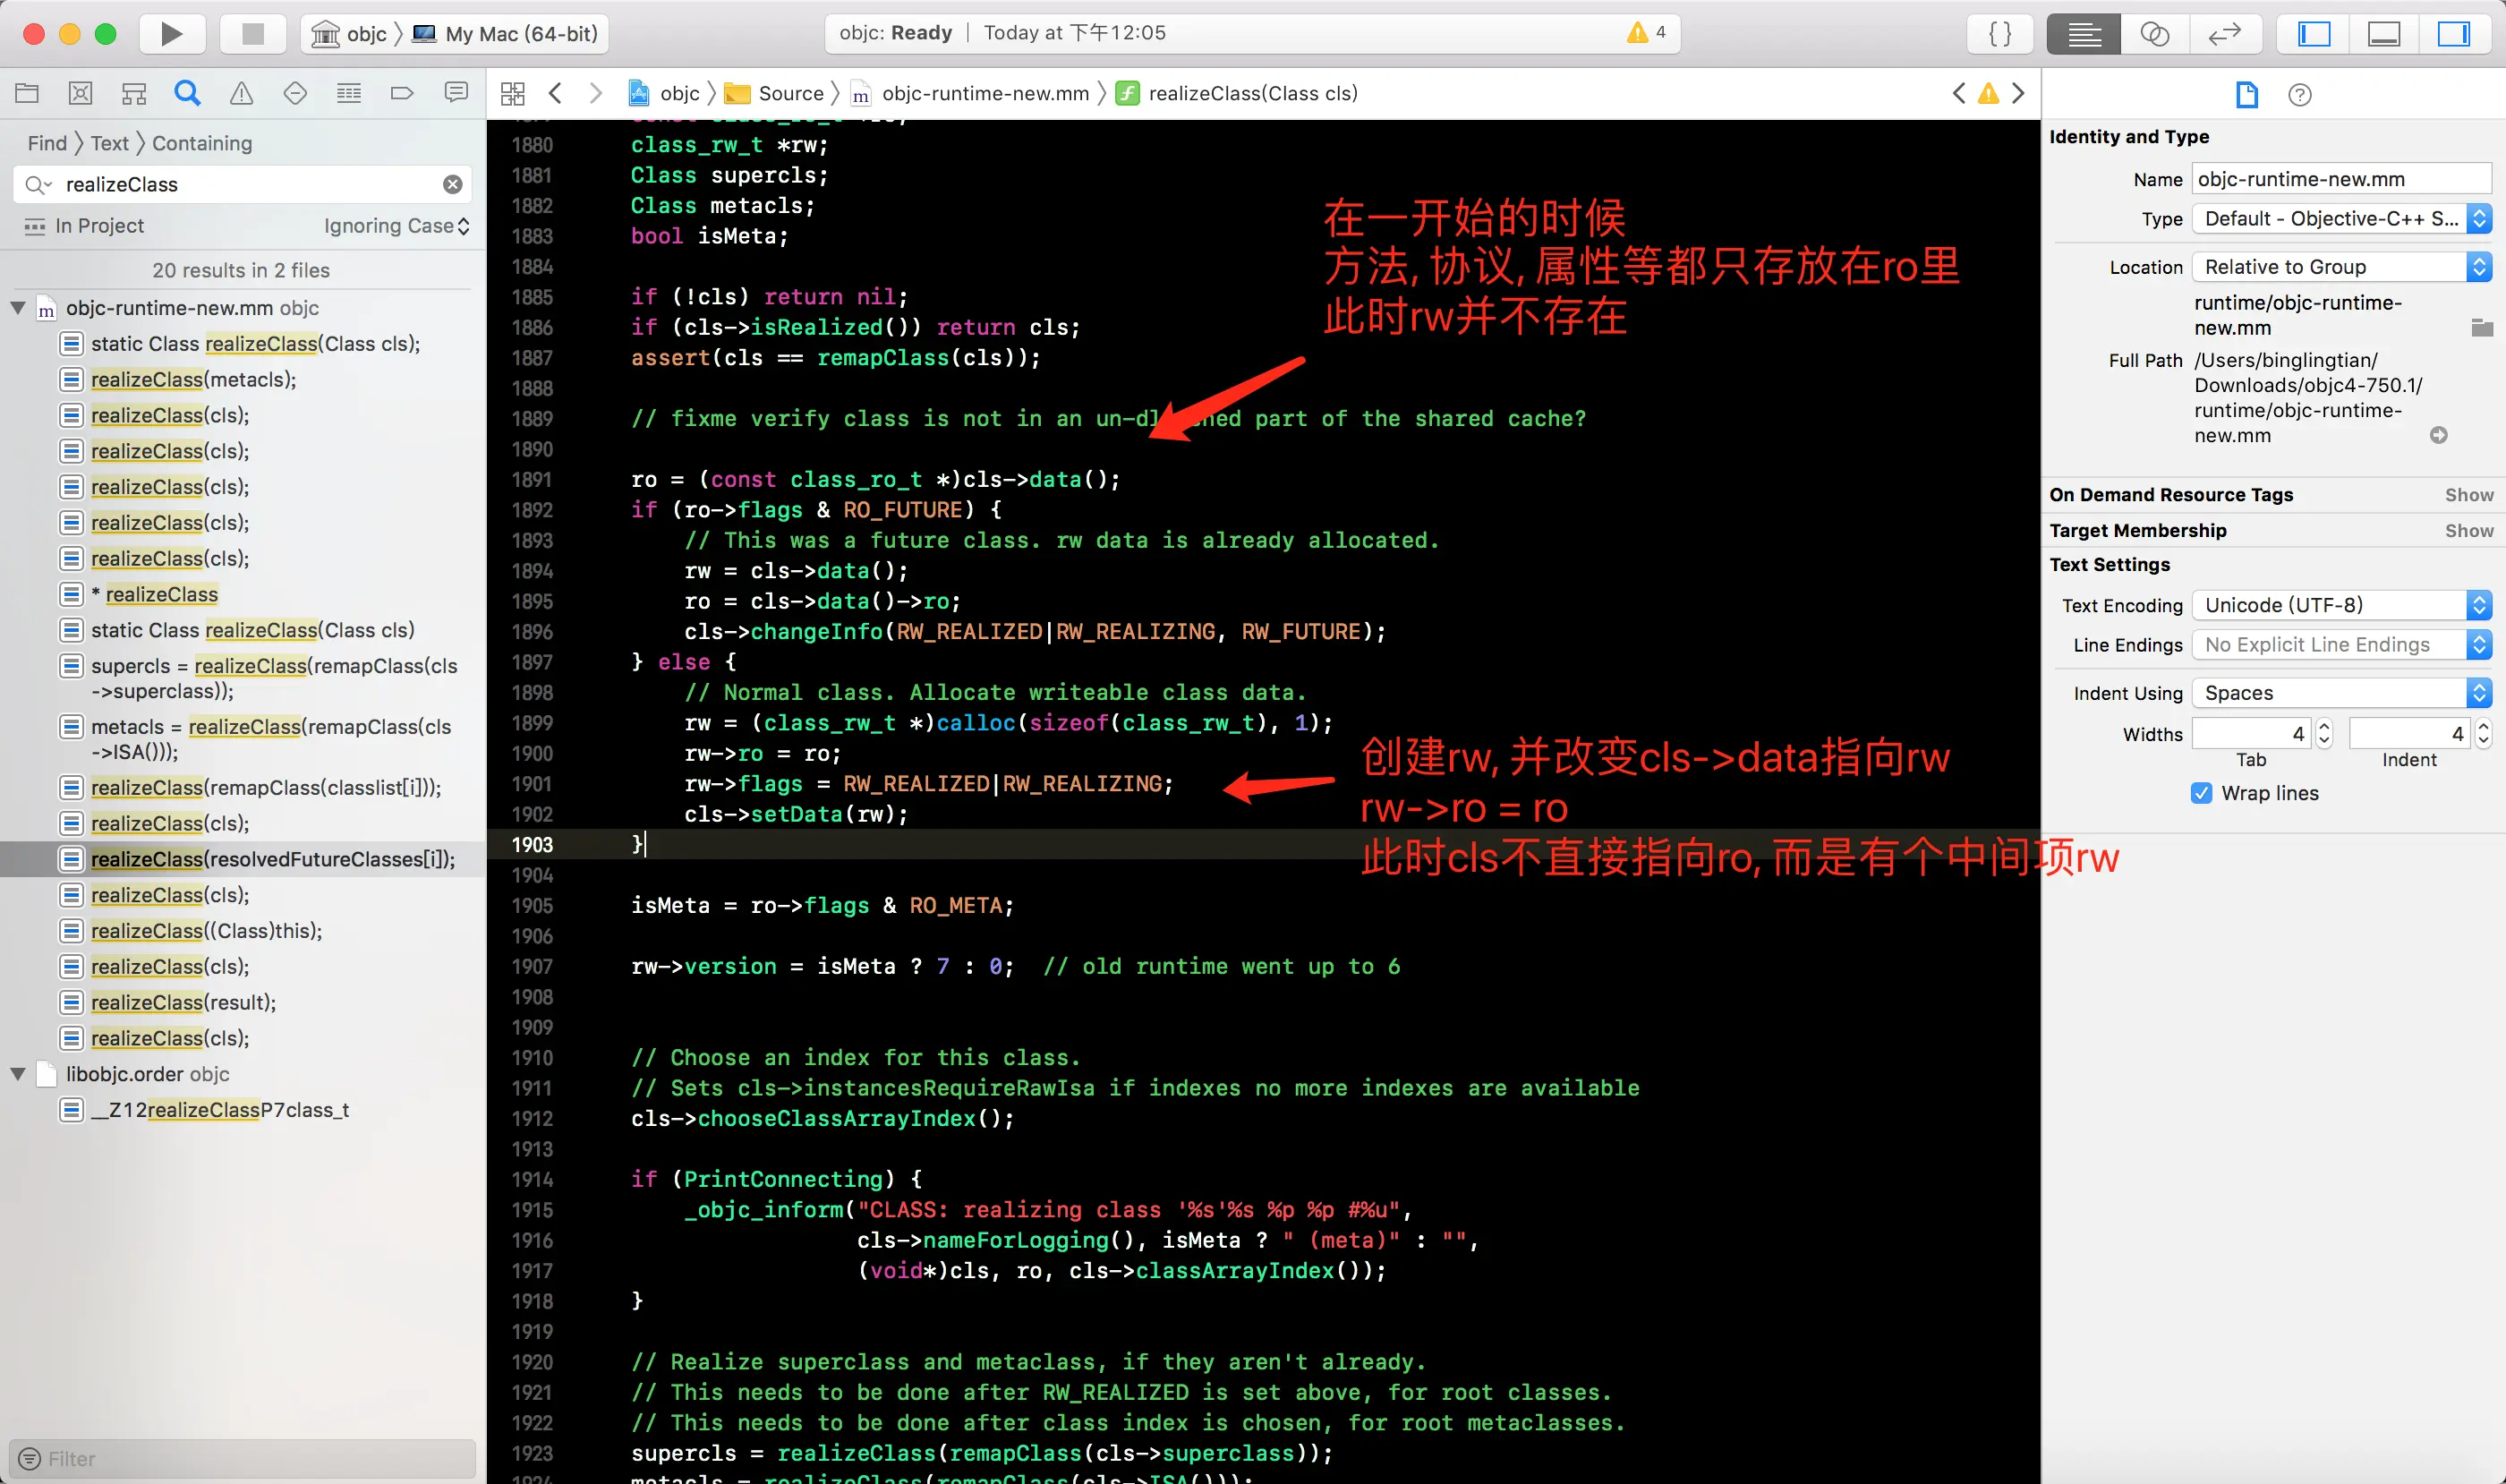The height and width of the screenshot is (1484, 2506).
Task: Open the issue navigator warning icon
Action: point(241,94)
